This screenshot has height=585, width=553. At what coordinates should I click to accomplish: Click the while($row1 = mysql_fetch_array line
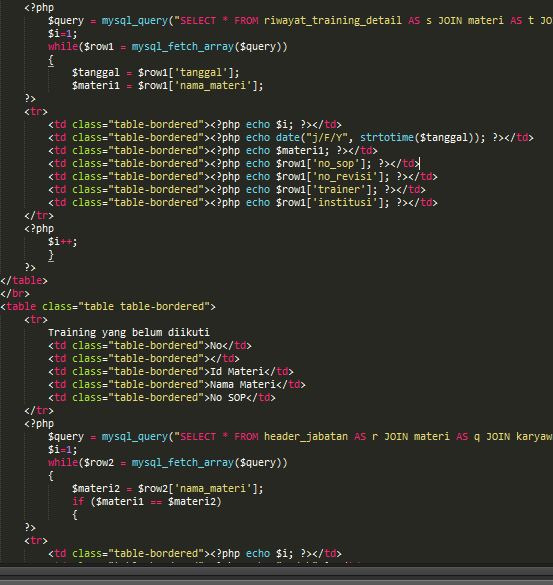click(x=168, y=47)
